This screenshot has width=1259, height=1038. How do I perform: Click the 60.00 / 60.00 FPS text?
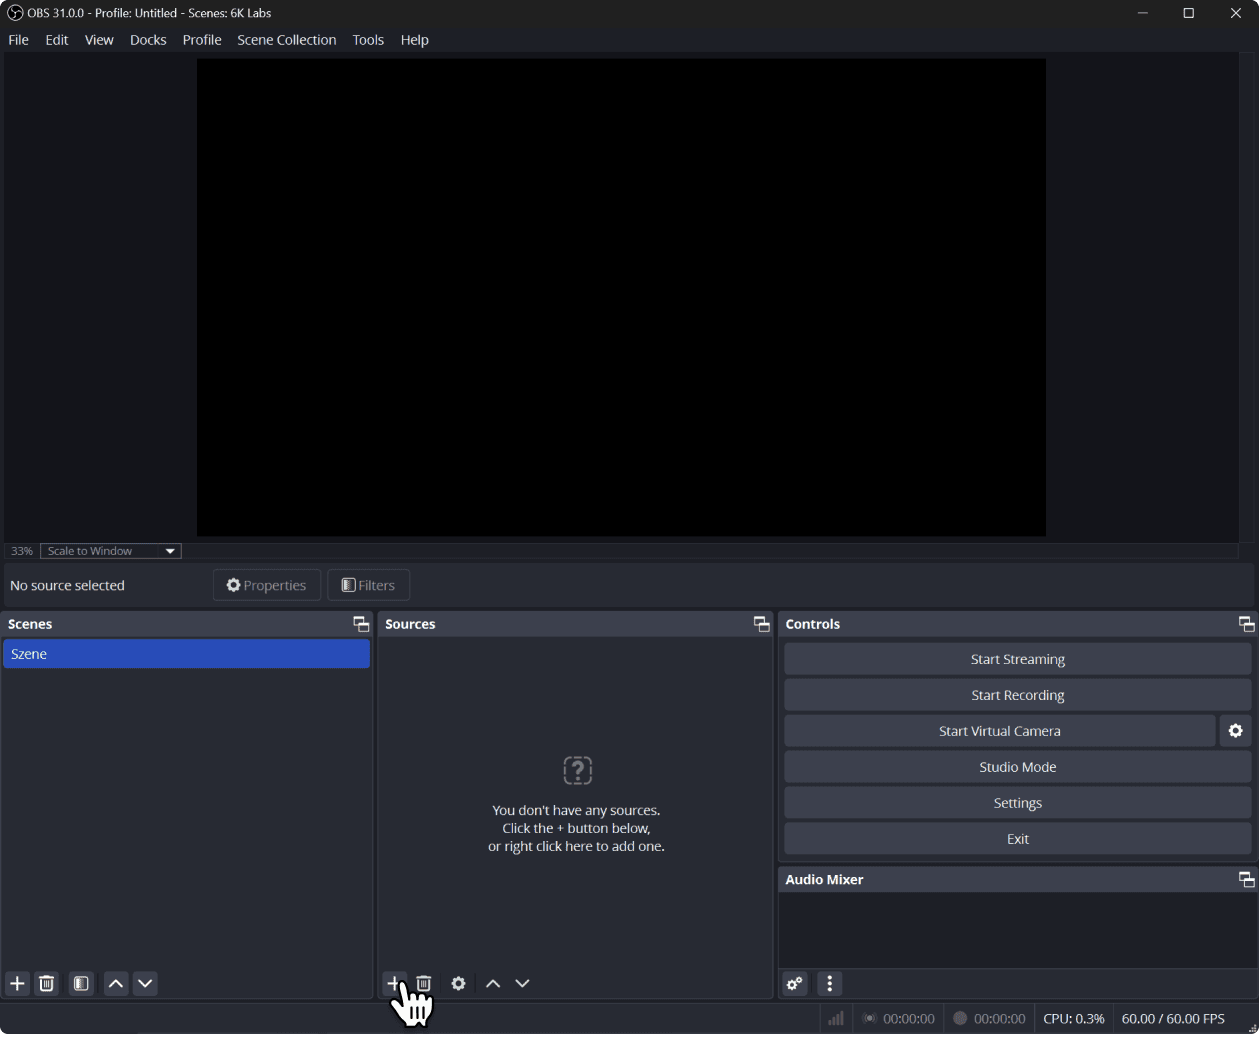click(1173, 1018)
